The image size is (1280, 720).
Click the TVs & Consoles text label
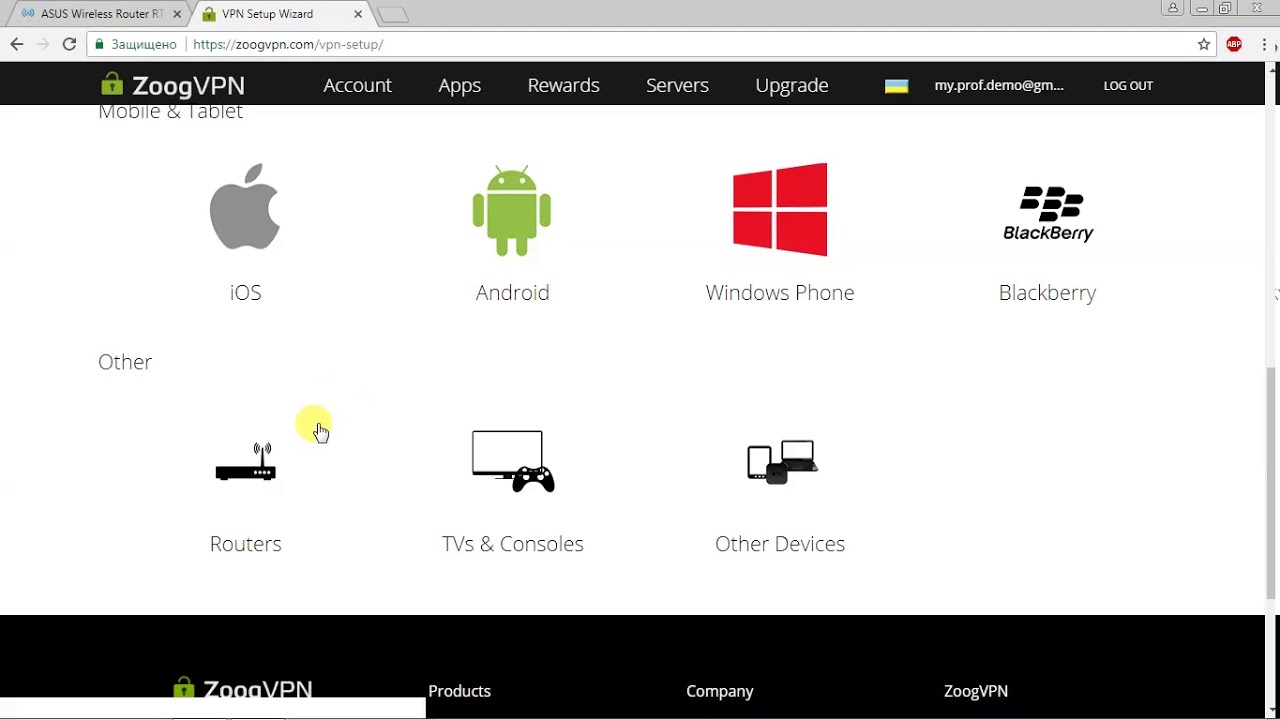tap(513, 543)
